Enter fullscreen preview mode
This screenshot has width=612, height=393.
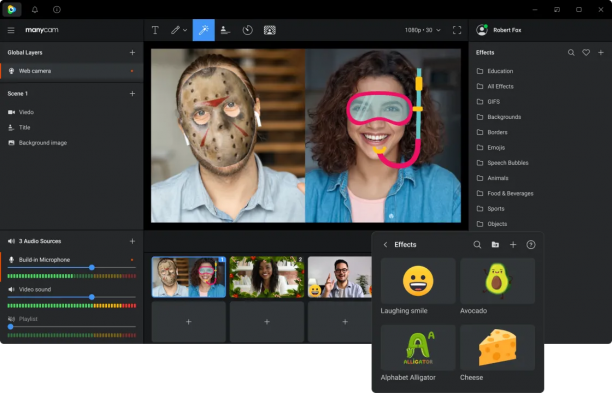[457, 30]
